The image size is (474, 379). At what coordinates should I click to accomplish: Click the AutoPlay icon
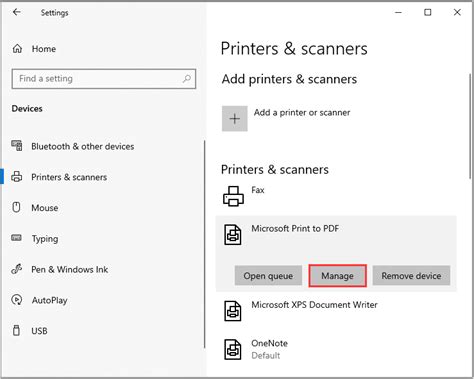[17, 300]
